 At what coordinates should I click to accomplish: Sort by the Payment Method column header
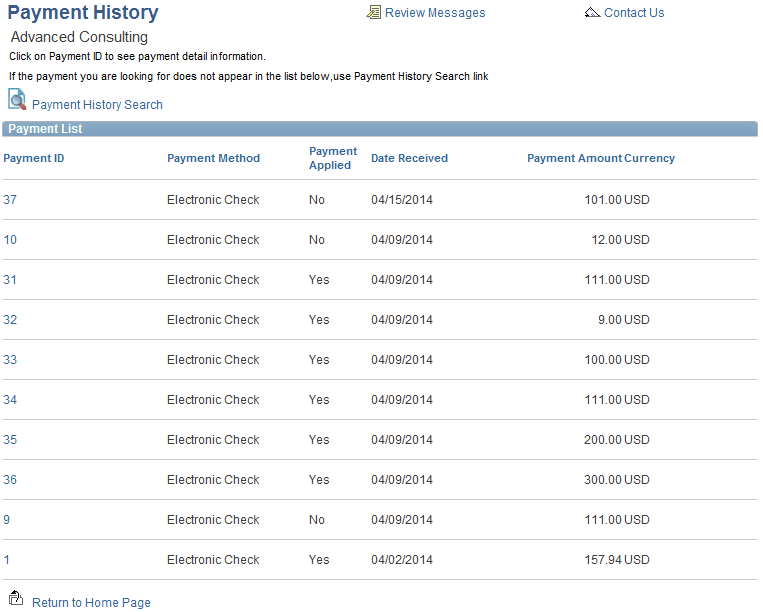214,158
